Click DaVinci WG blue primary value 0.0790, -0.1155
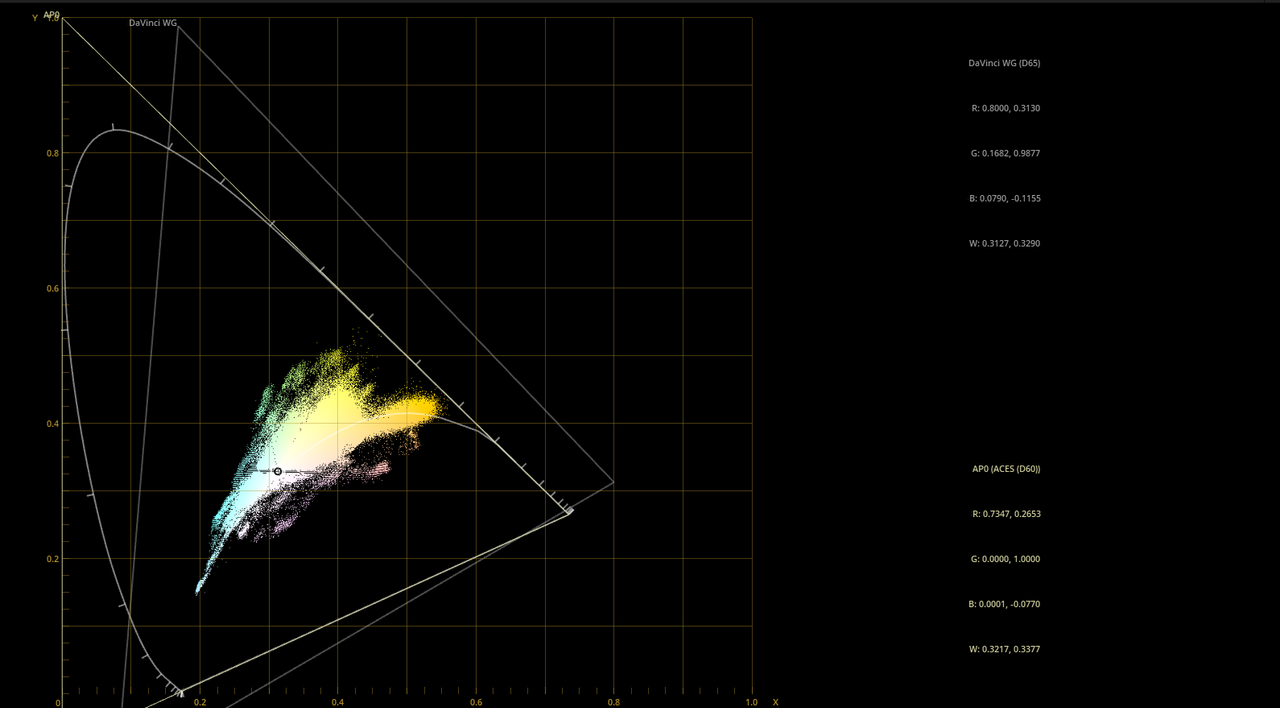Screen dimensions: 1280x708 click(1005, 198)
